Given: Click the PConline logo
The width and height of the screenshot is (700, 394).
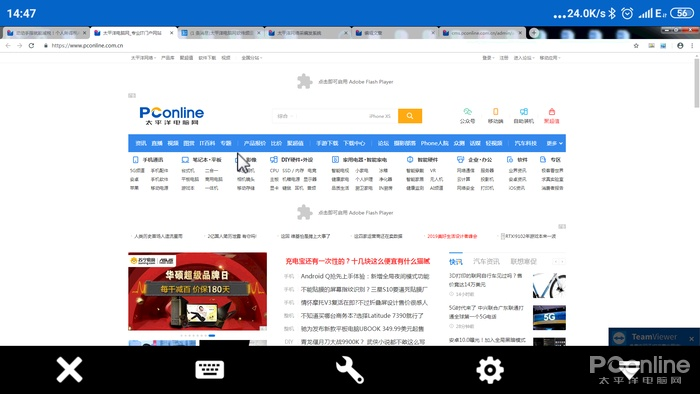Looking at the screenshot, I should tap(171, 116).
